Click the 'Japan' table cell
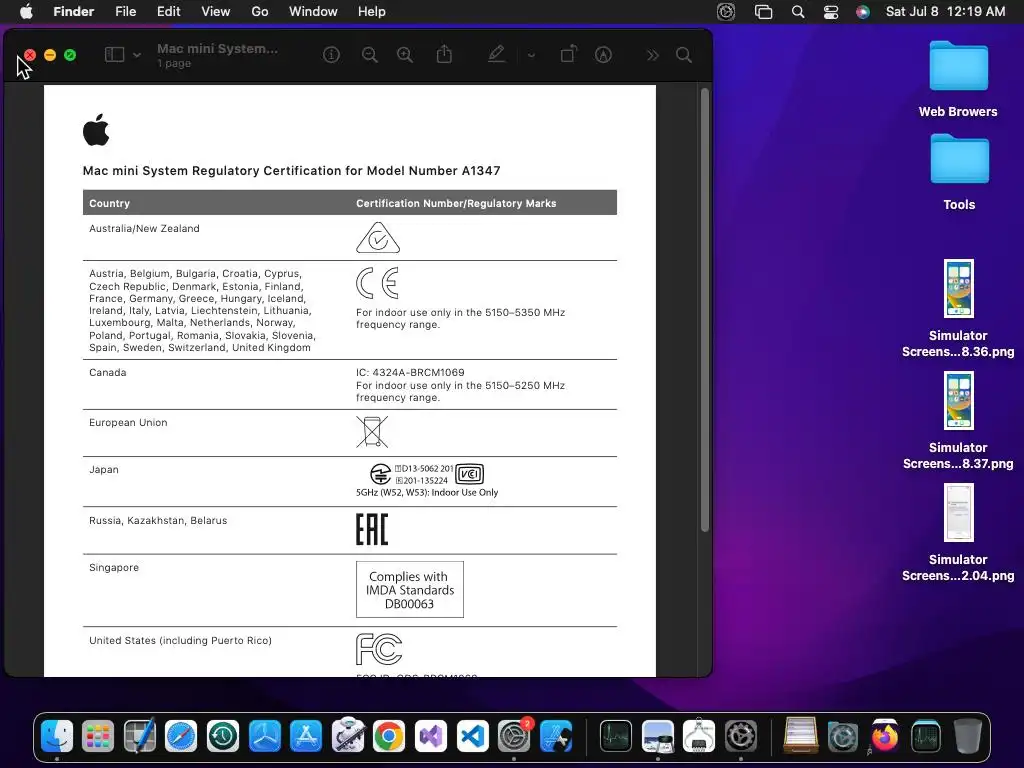This screenshot has height=768, width=1024. pyautogui.click(x=104, y=470)
